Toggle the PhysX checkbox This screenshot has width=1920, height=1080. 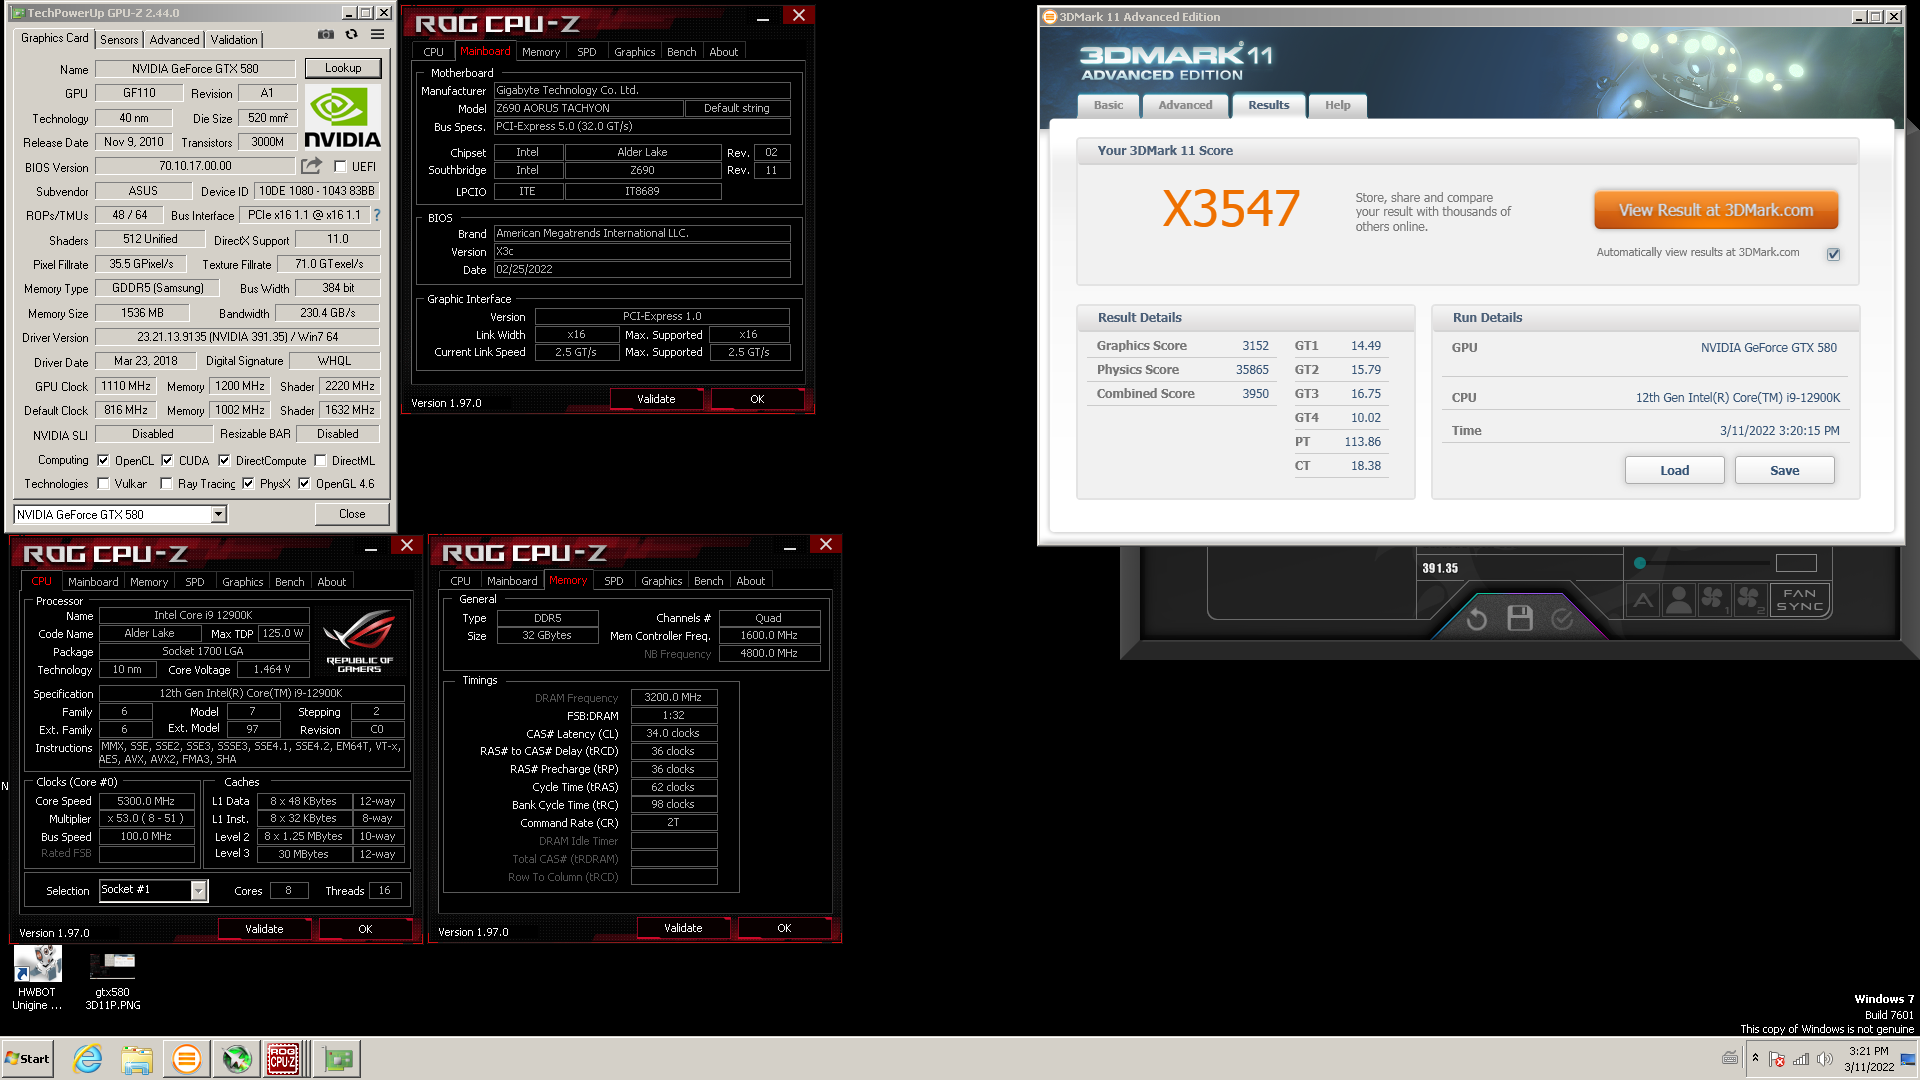[248, 484]
